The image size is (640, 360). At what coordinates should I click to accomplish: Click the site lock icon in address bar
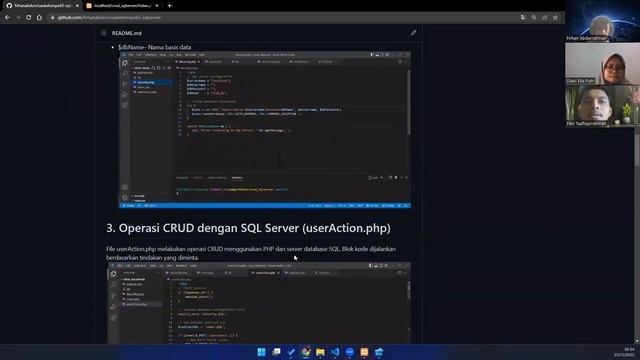coord(52,18)
